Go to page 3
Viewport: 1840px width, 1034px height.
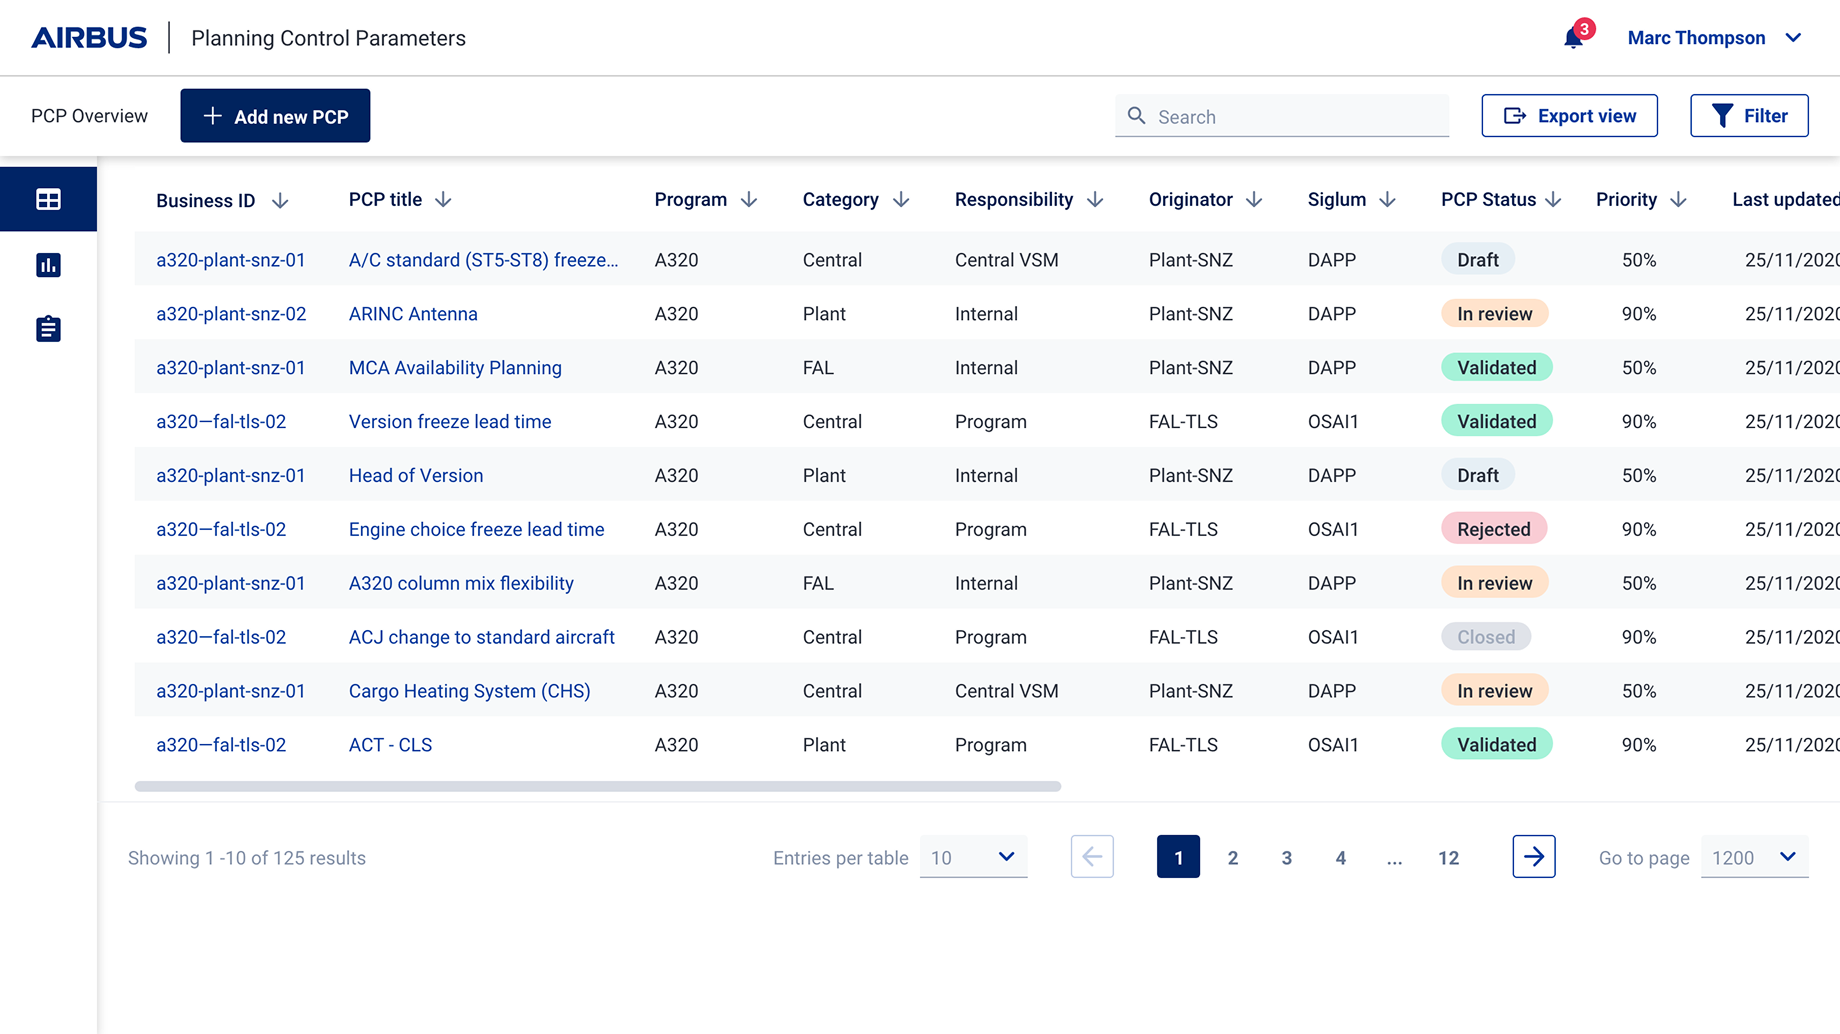(1286, 858)
